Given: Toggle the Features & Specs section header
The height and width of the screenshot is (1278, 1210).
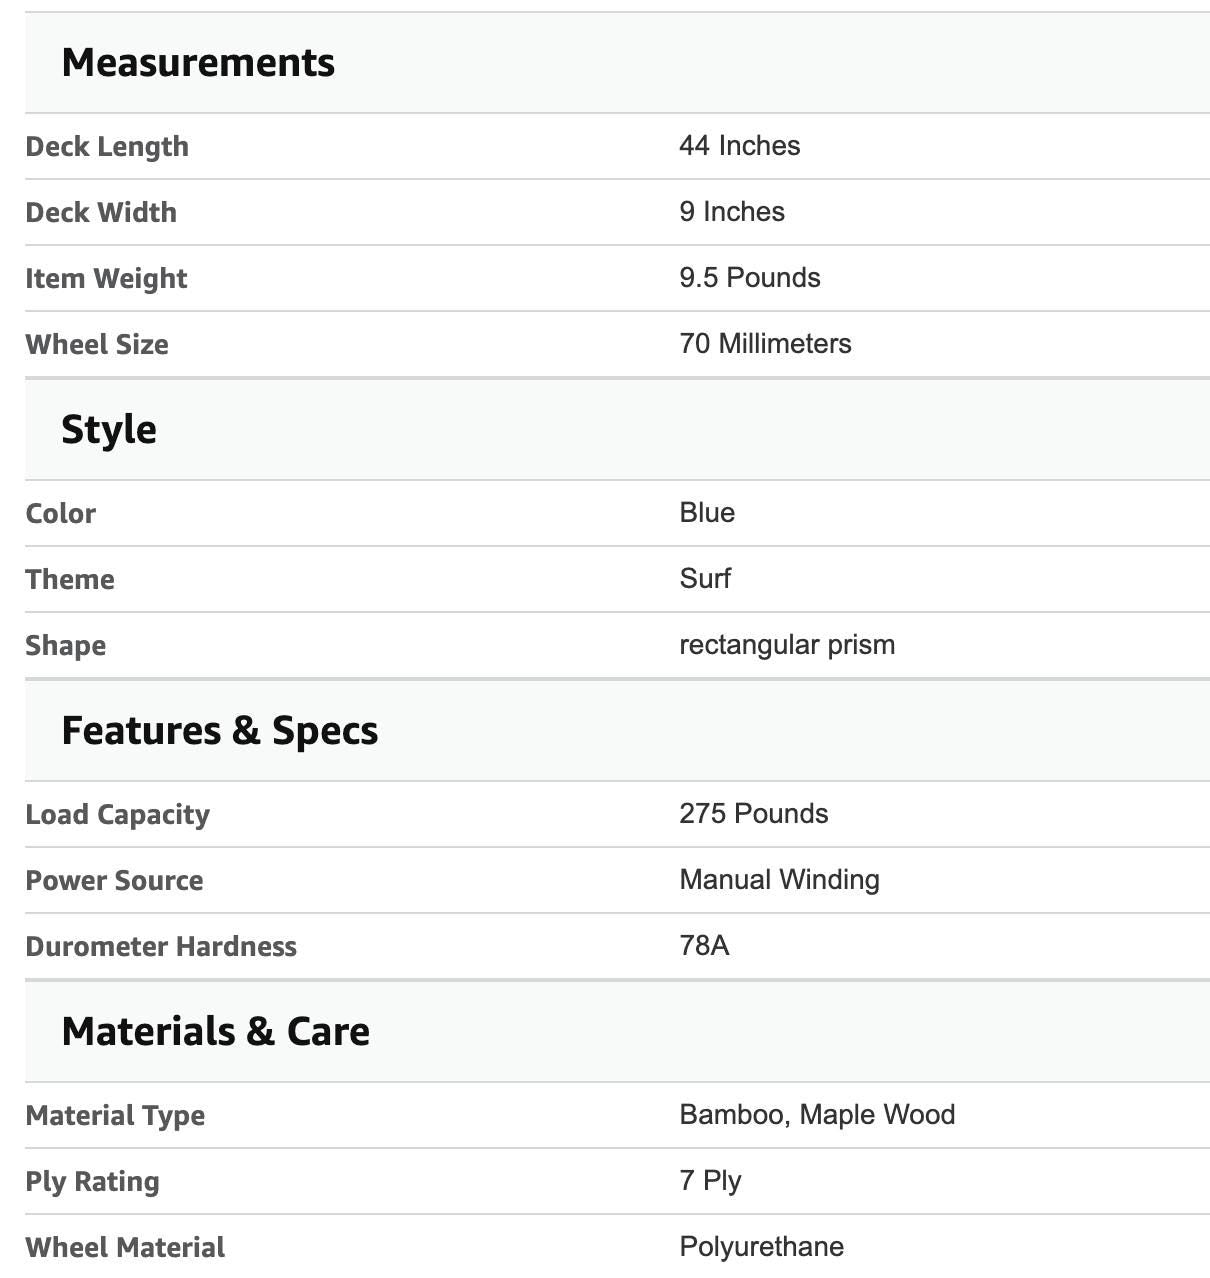Looking at the screenshot, I should [220, 731].
